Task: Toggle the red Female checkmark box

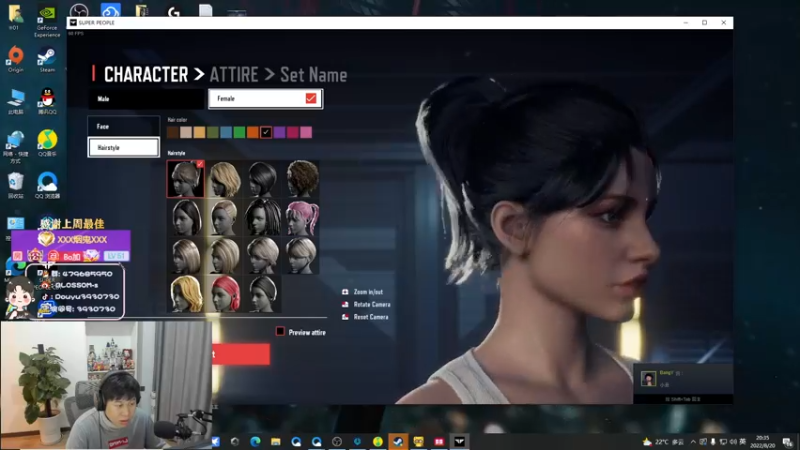Action: click(311, 98)
